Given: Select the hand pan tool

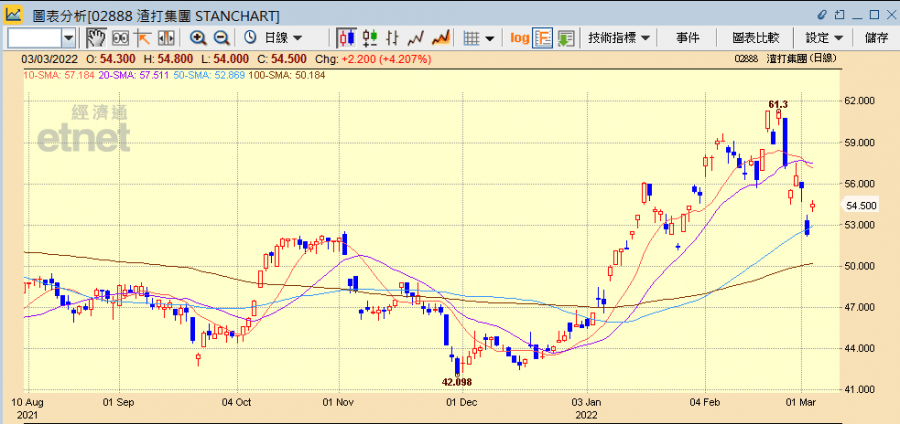Looking at the screenshot, I should click(96, 38).
